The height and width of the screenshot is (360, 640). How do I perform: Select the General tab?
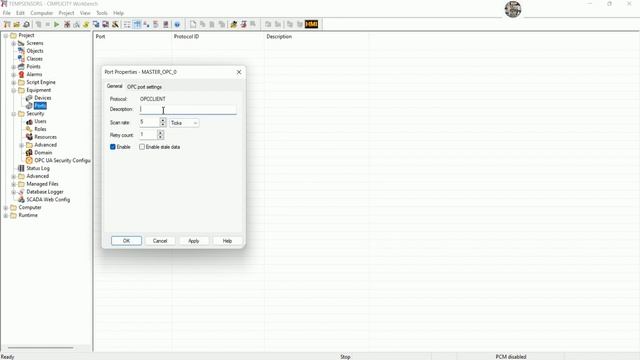tap(114, 86)
